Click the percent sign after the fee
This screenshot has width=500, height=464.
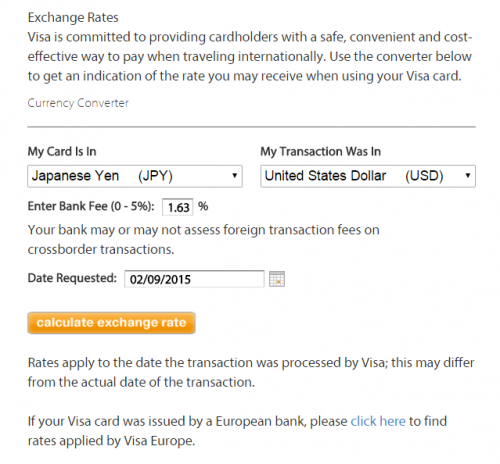click(x=203, y=206)
